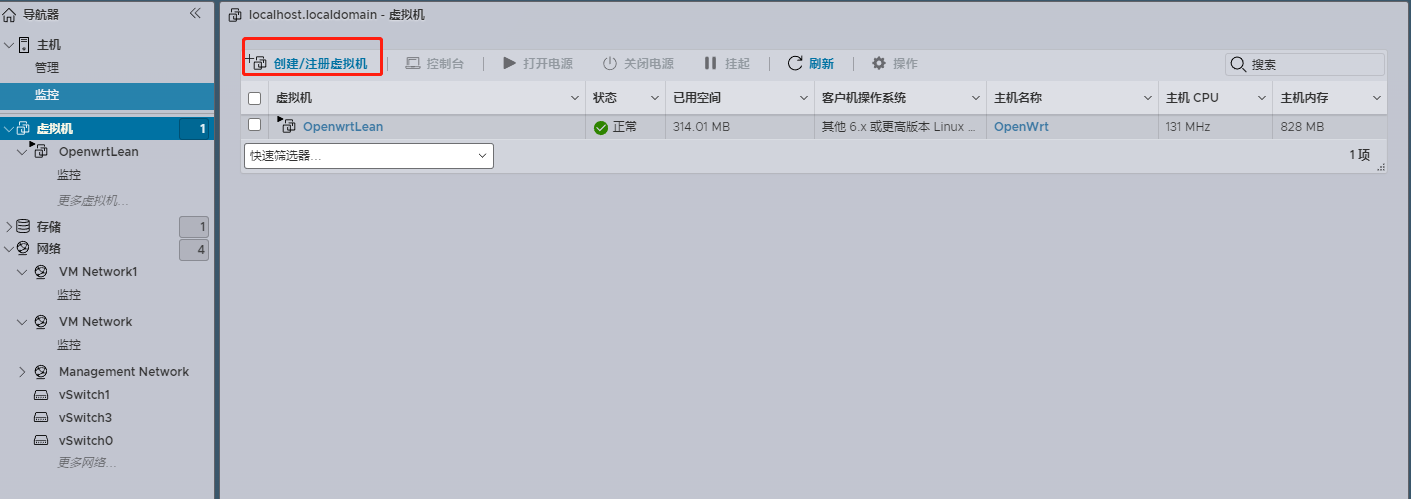Click the OpenwrtLean VM icon in table row

[x=288, y=126]
